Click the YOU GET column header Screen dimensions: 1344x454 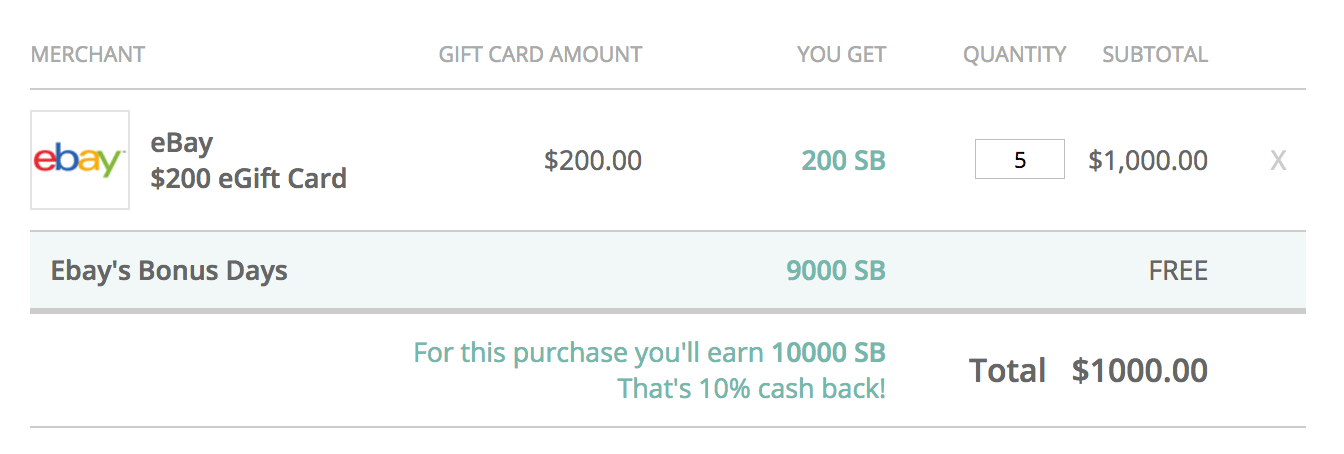(x=842, y=54)
